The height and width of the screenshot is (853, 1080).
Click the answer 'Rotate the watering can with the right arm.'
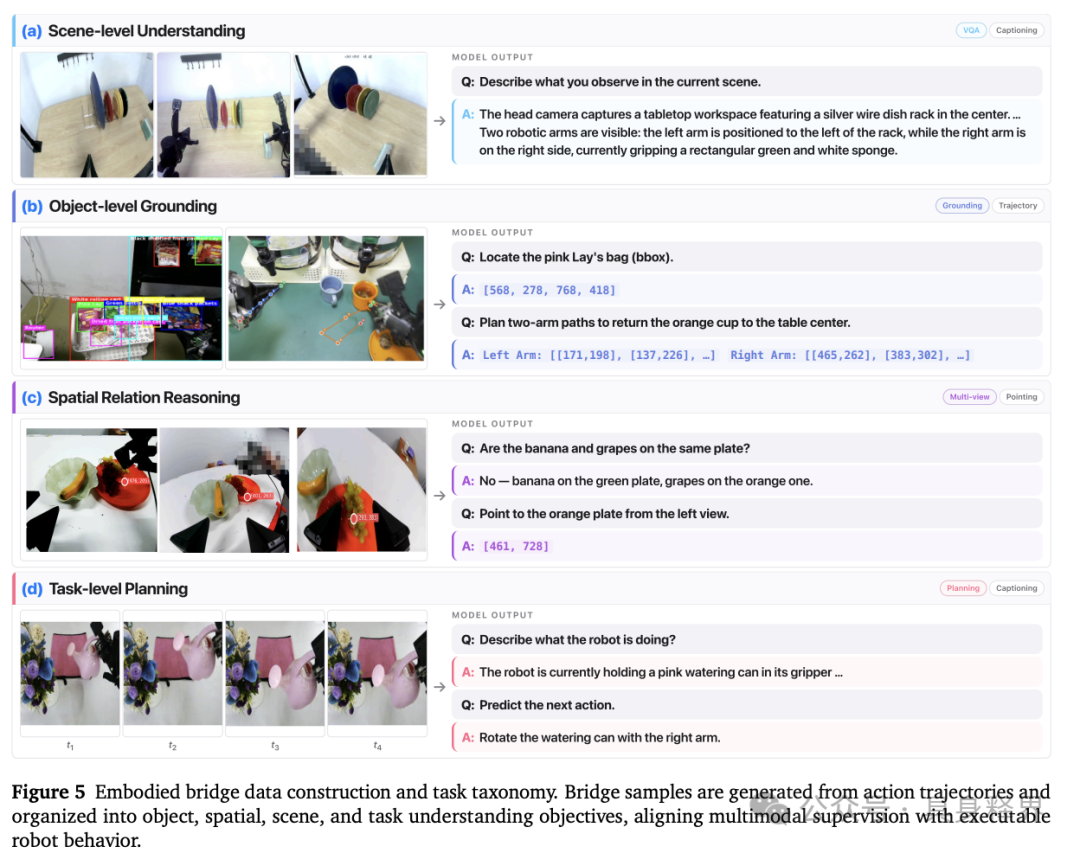click(x=747, y=738)
